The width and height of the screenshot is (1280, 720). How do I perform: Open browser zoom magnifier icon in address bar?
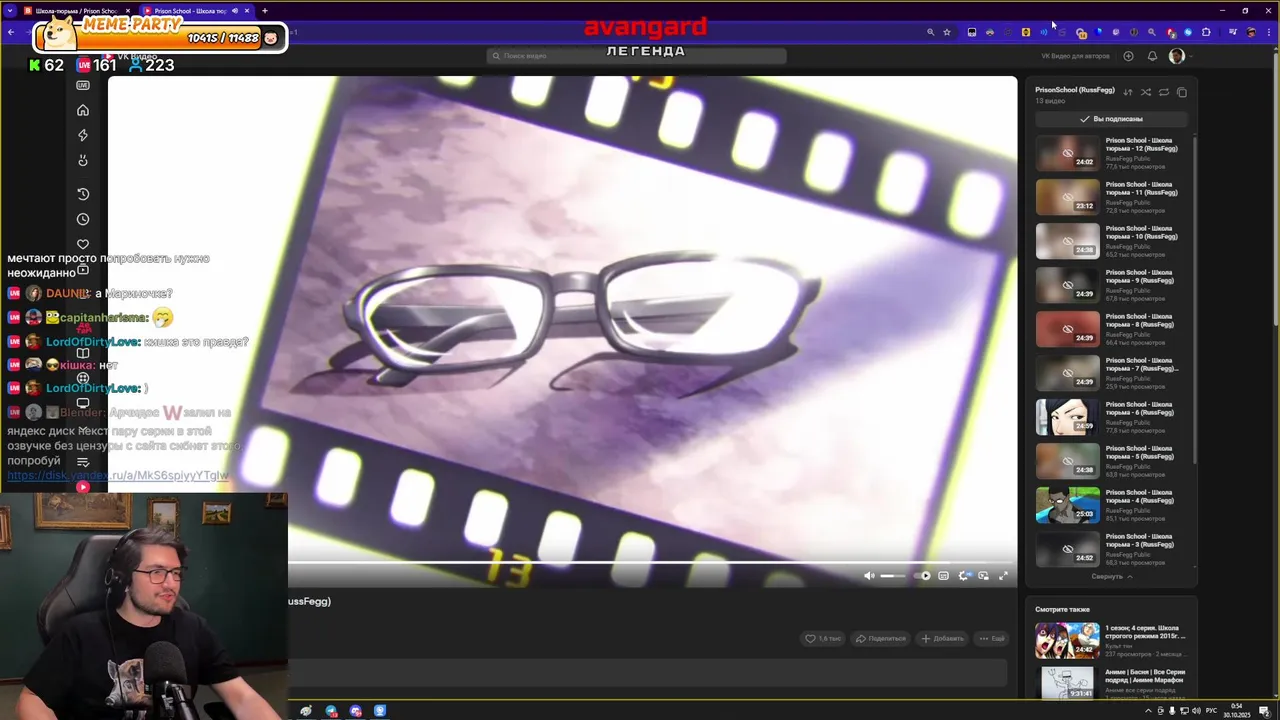click(930, 32)
